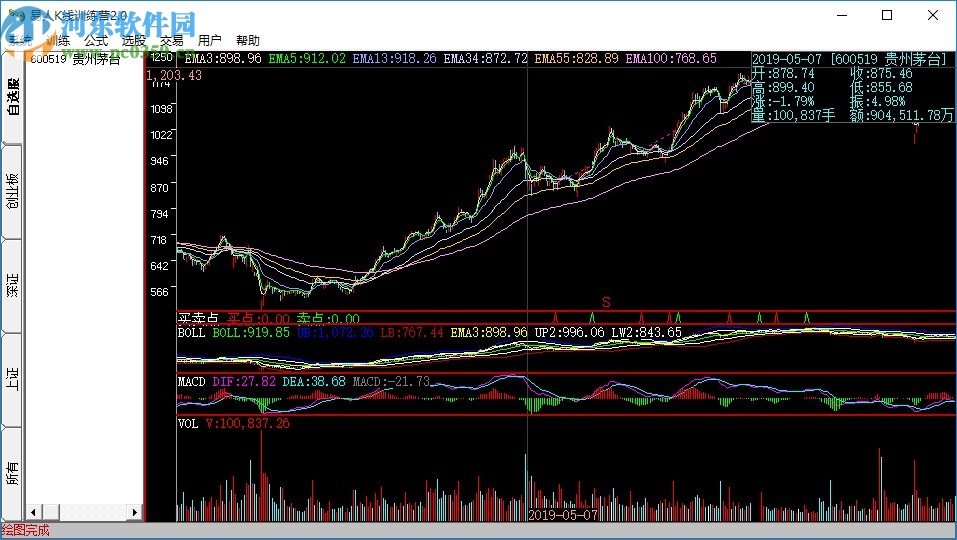
Task: Click the stock list's right scroll arrow
Action: 135,512
